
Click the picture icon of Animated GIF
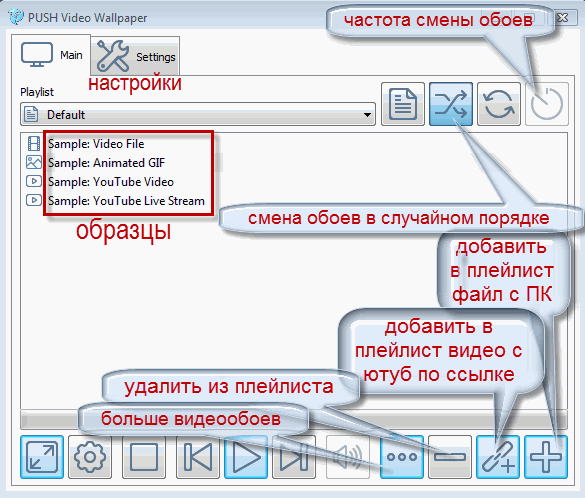pos(34,163)
